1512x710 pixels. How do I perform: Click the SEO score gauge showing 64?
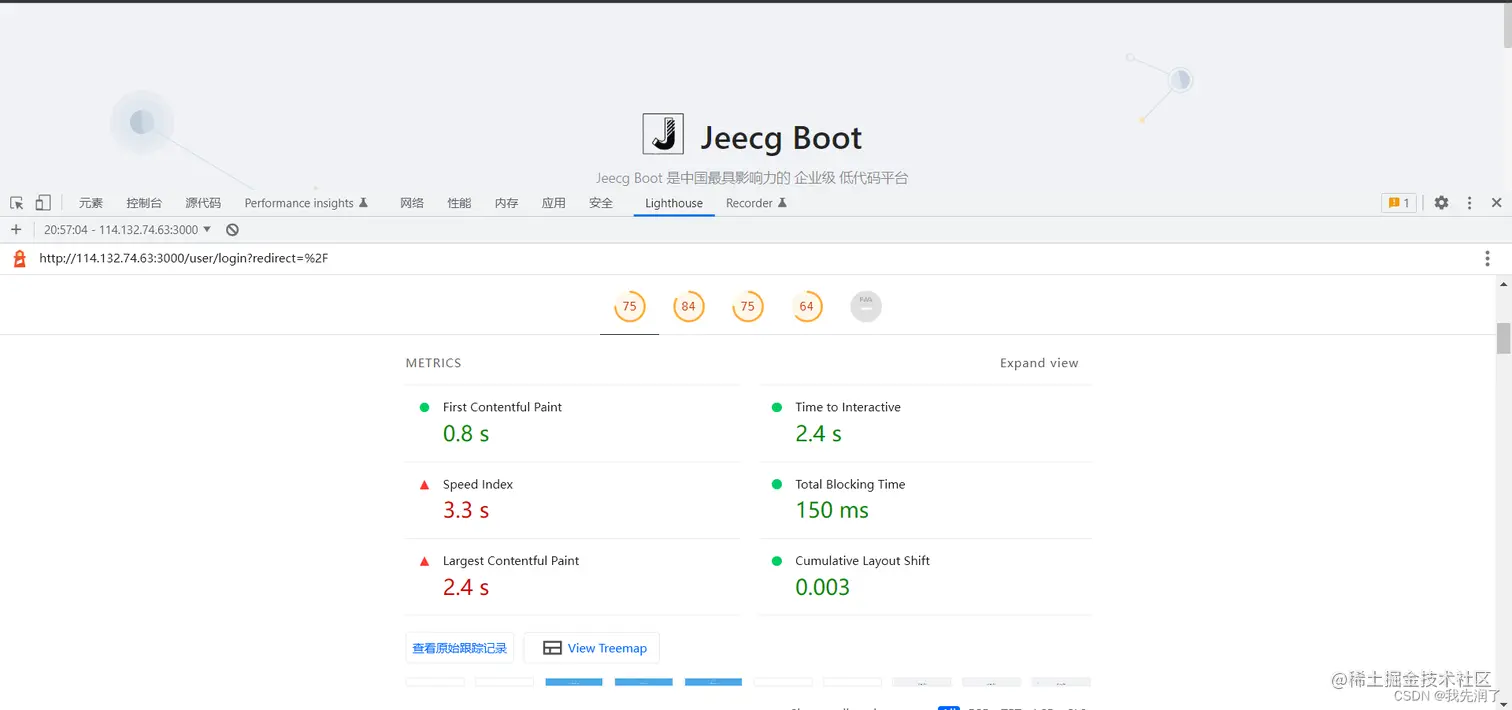click(807, 306)
